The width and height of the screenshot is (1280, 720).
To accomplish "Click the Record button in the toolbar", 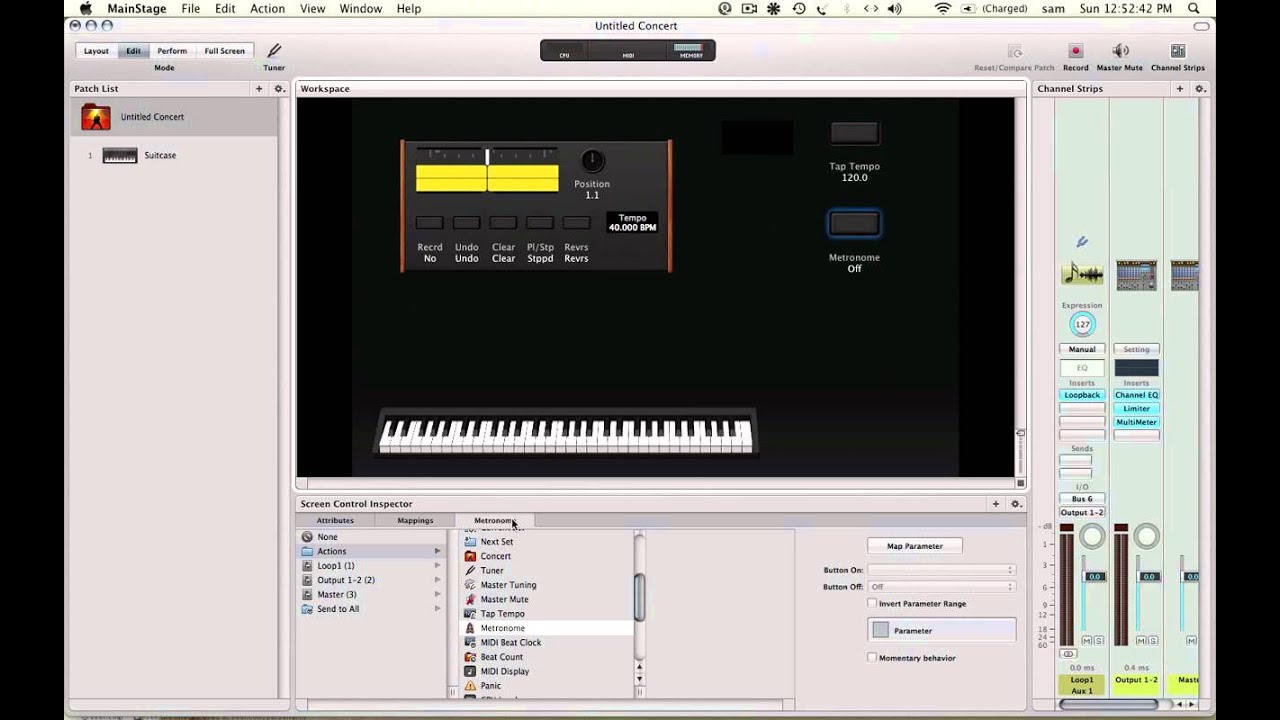I will [1076, 51].
